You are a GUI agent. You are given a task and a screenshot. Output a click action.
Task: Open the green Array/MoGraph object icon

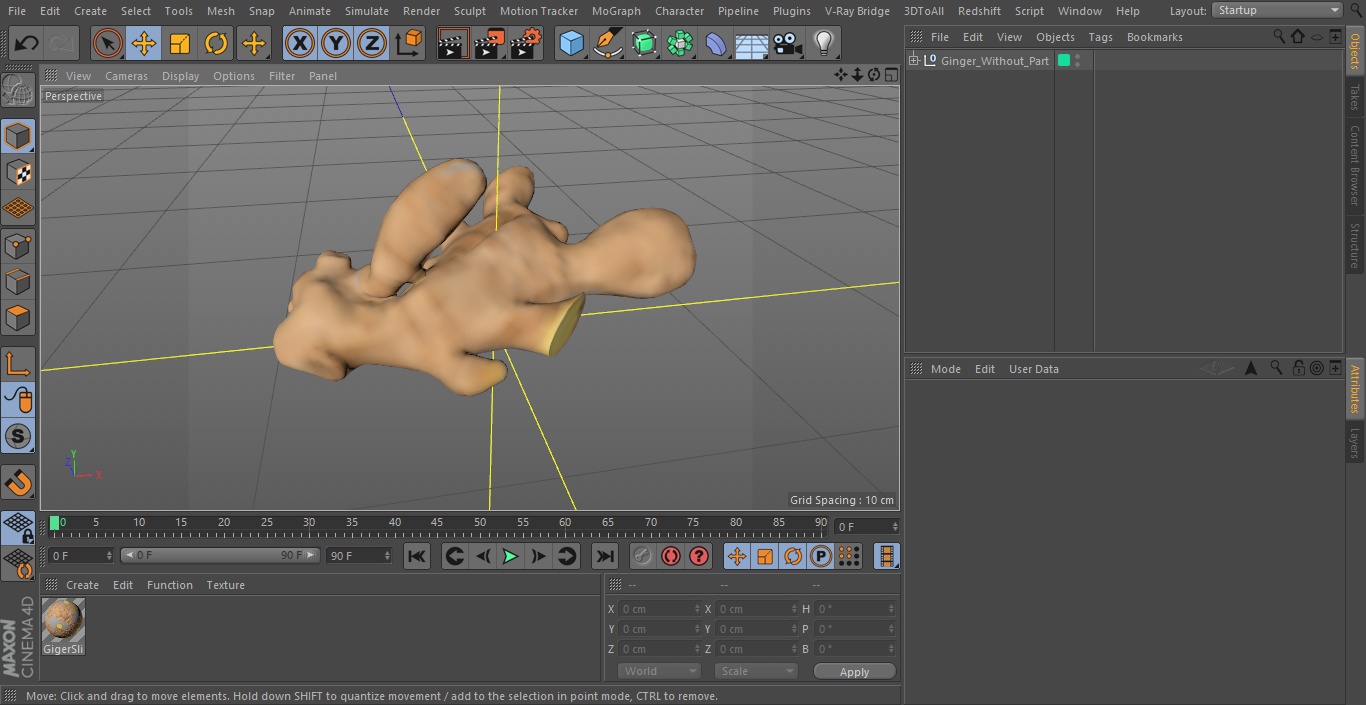(x=680, y=43)
